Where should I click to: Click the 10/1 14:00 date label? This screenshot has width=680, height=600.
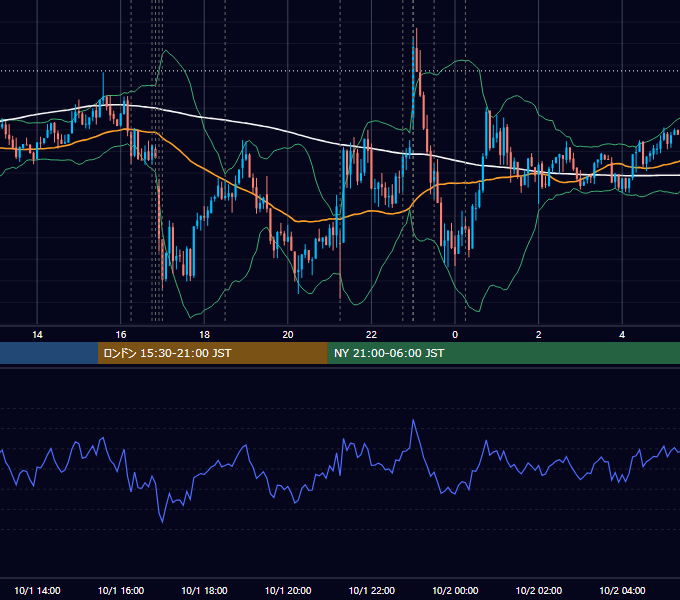37,590
